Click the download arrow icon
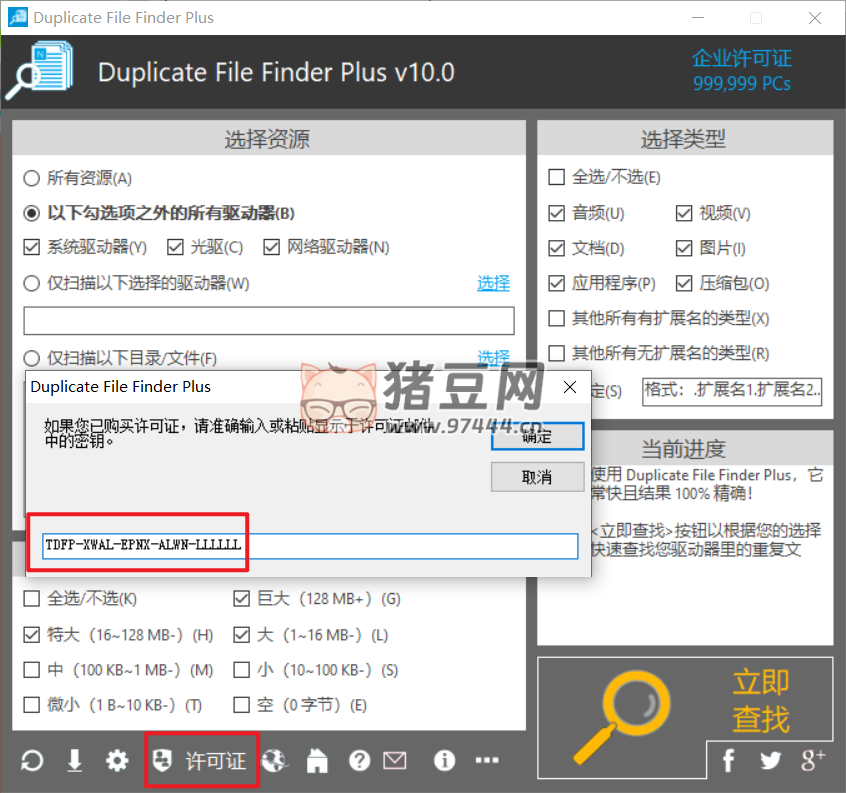Image resolution: width=846 pixels, height=793 pixels. 74,761
